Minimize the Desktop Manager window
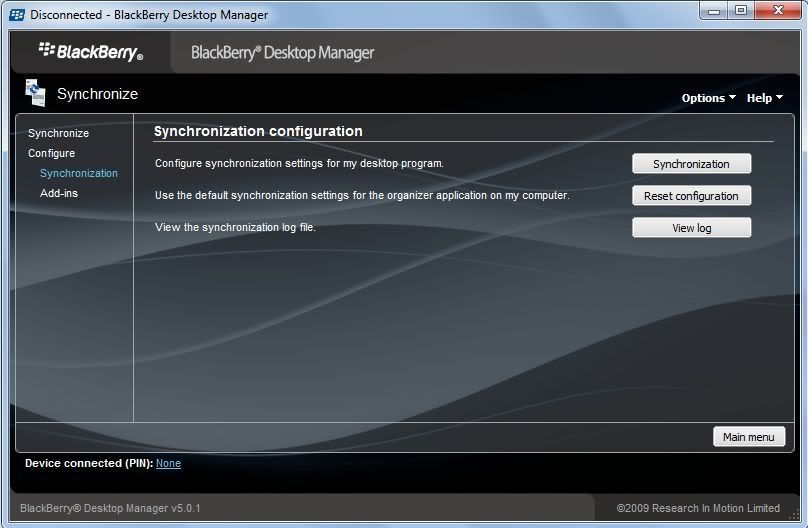 (714, 10)
